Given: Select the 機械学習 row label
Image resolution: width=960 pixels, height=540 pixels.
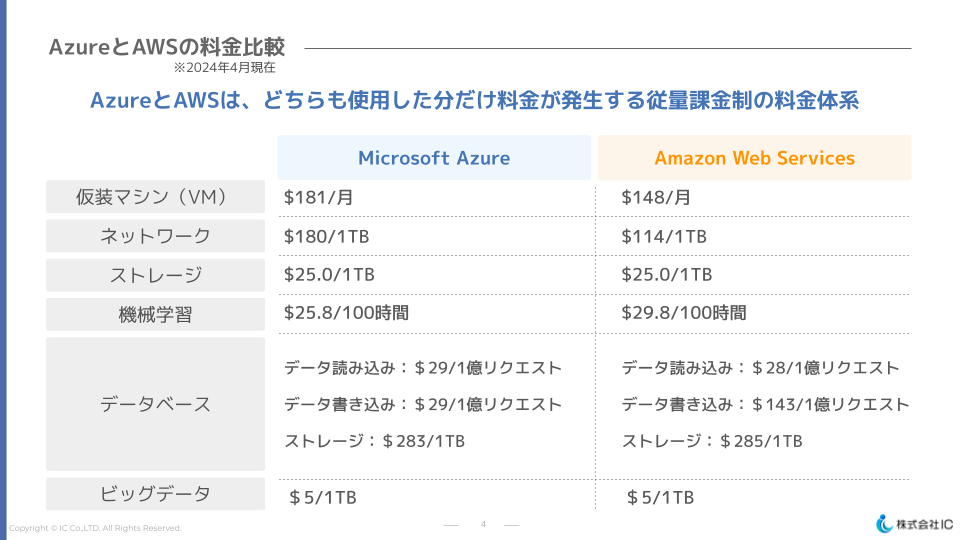Looking at the screenshot, I should click(155, 314).
